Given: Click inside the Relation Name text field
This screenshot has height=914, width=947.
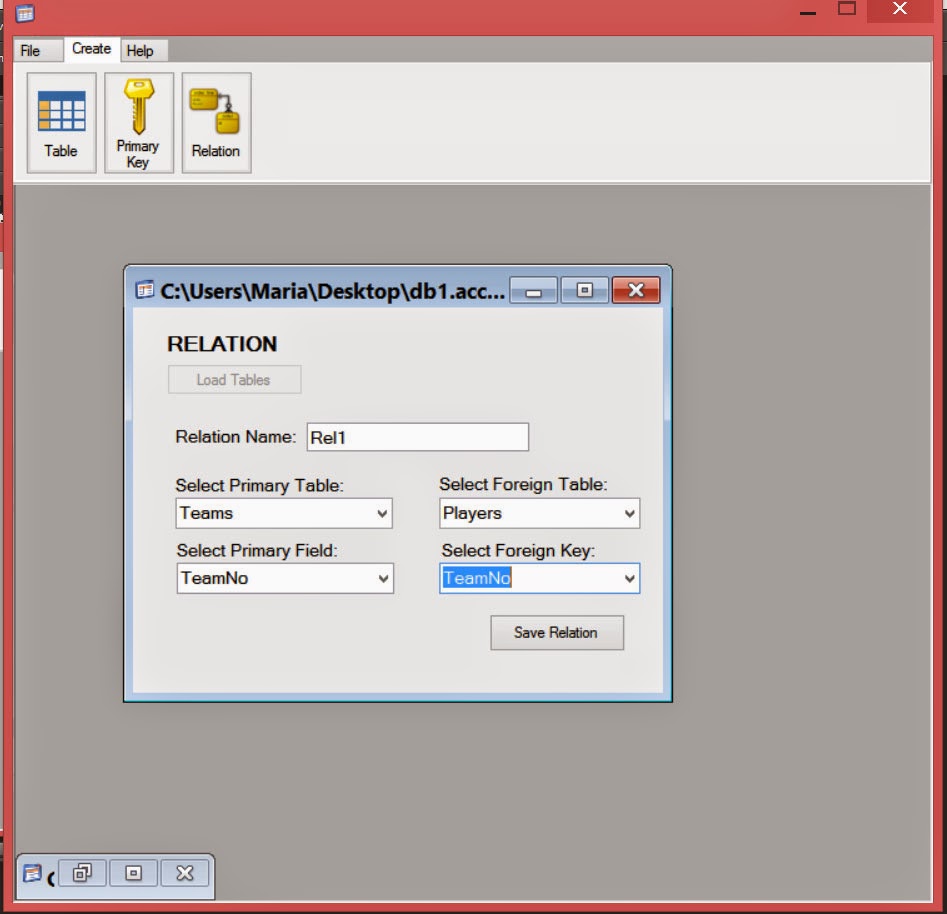Looking at the screenshot, I should pos(417,436).
